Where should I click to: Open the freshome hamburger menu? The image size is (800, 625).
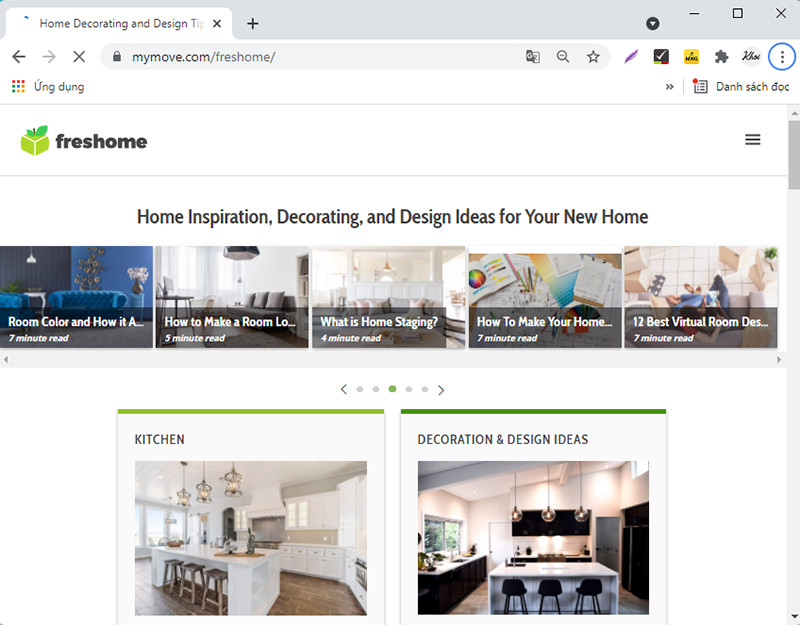(x=753, y=140)
